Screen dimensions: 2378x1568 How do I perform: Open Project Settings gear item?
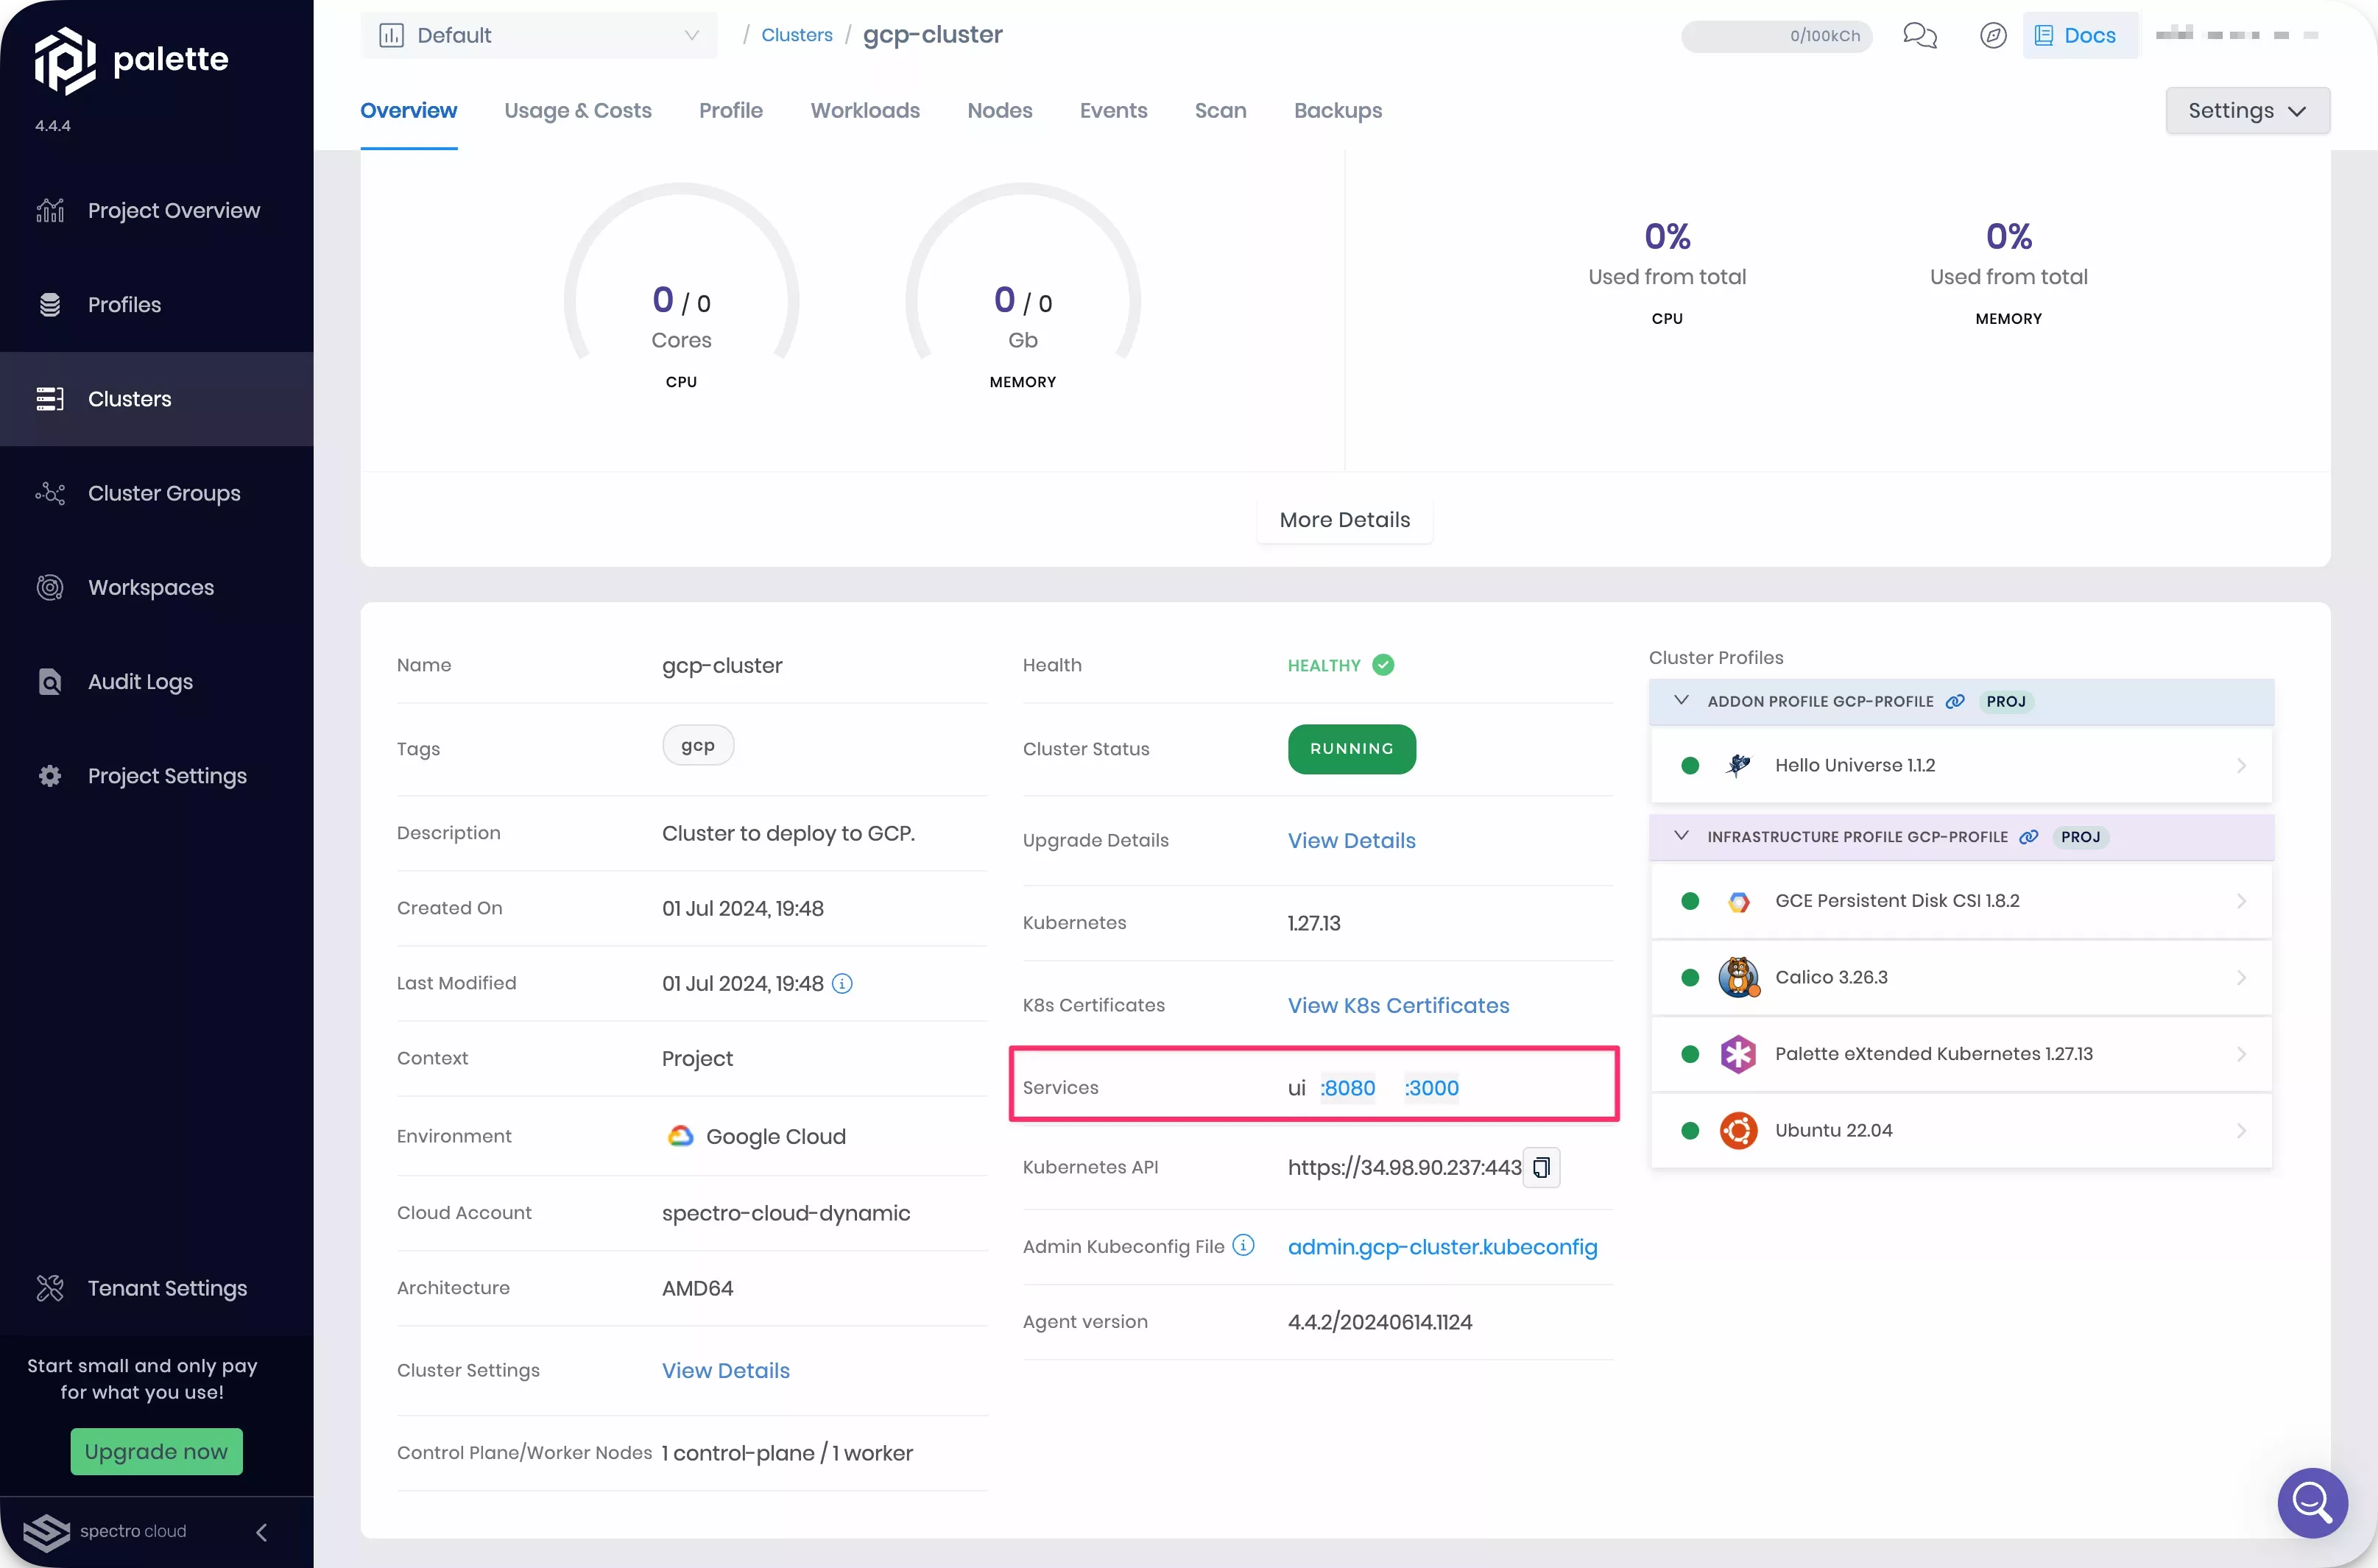click(x=157, y=775)
